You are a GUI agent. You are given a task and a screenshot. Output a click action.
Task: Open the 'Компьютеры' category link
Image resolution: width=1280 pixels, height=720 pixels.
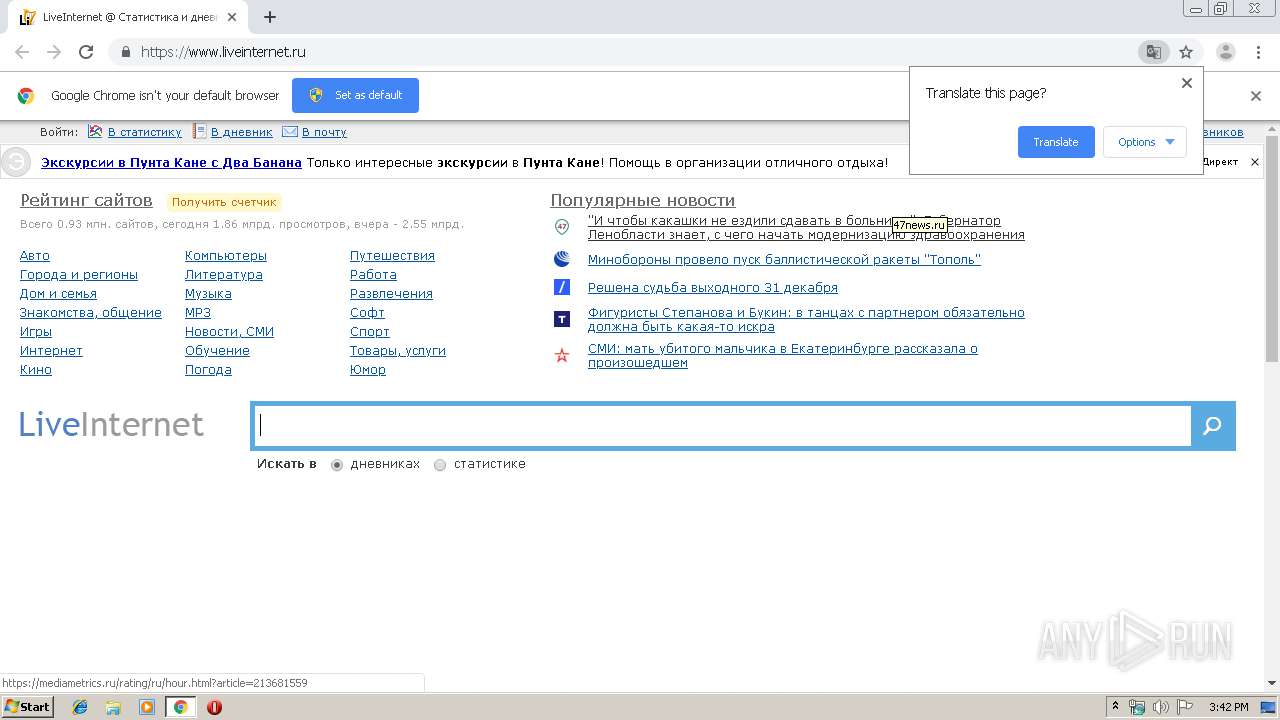pyautogui.click(x=226, y=256)
